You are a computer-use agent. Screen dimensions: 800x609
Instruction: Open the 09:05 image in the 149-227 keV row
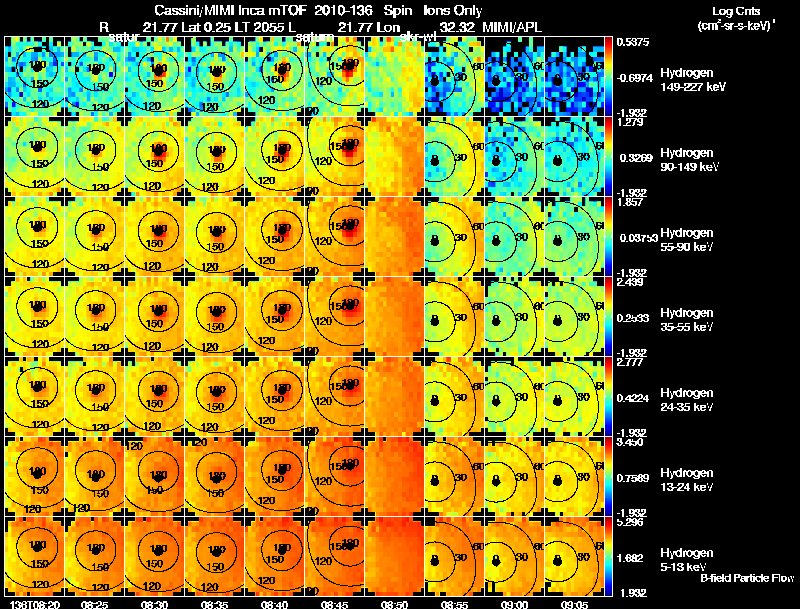click(574, 77)
